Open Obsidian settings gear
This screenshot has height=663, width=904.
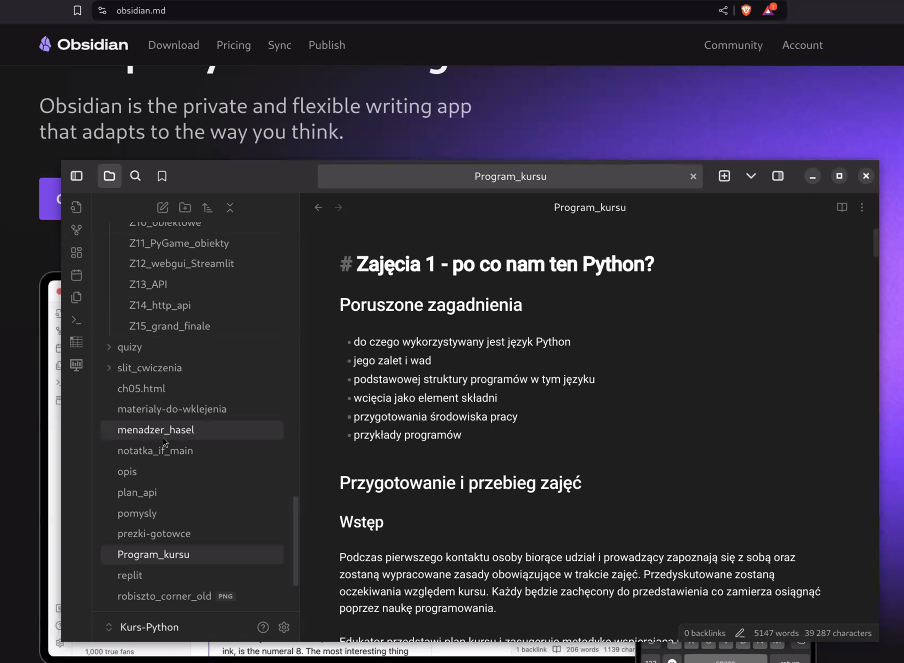tap(284, 627)
